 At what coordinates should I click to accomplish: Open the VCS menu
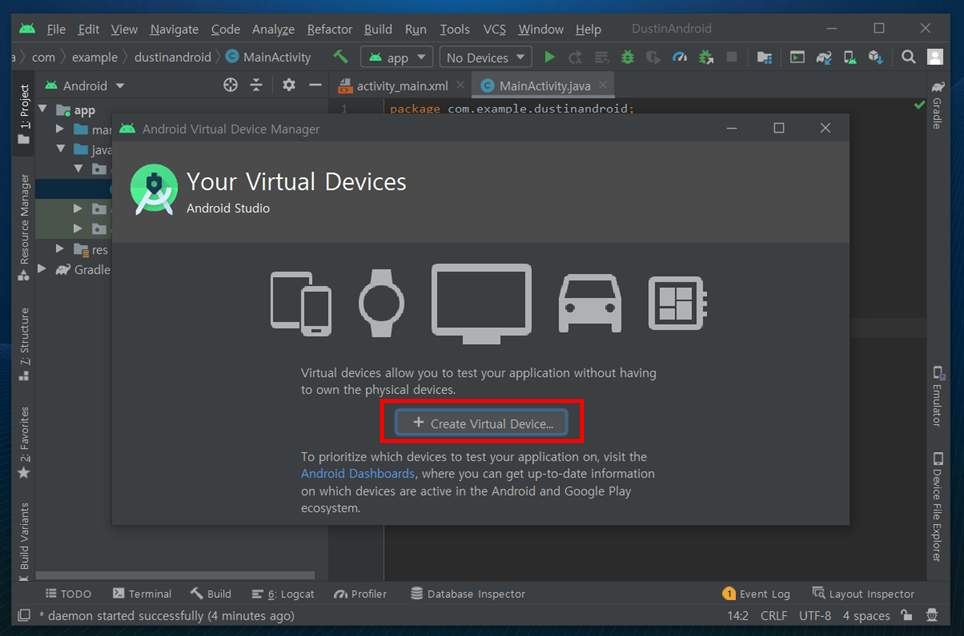[x=494, y=29]
